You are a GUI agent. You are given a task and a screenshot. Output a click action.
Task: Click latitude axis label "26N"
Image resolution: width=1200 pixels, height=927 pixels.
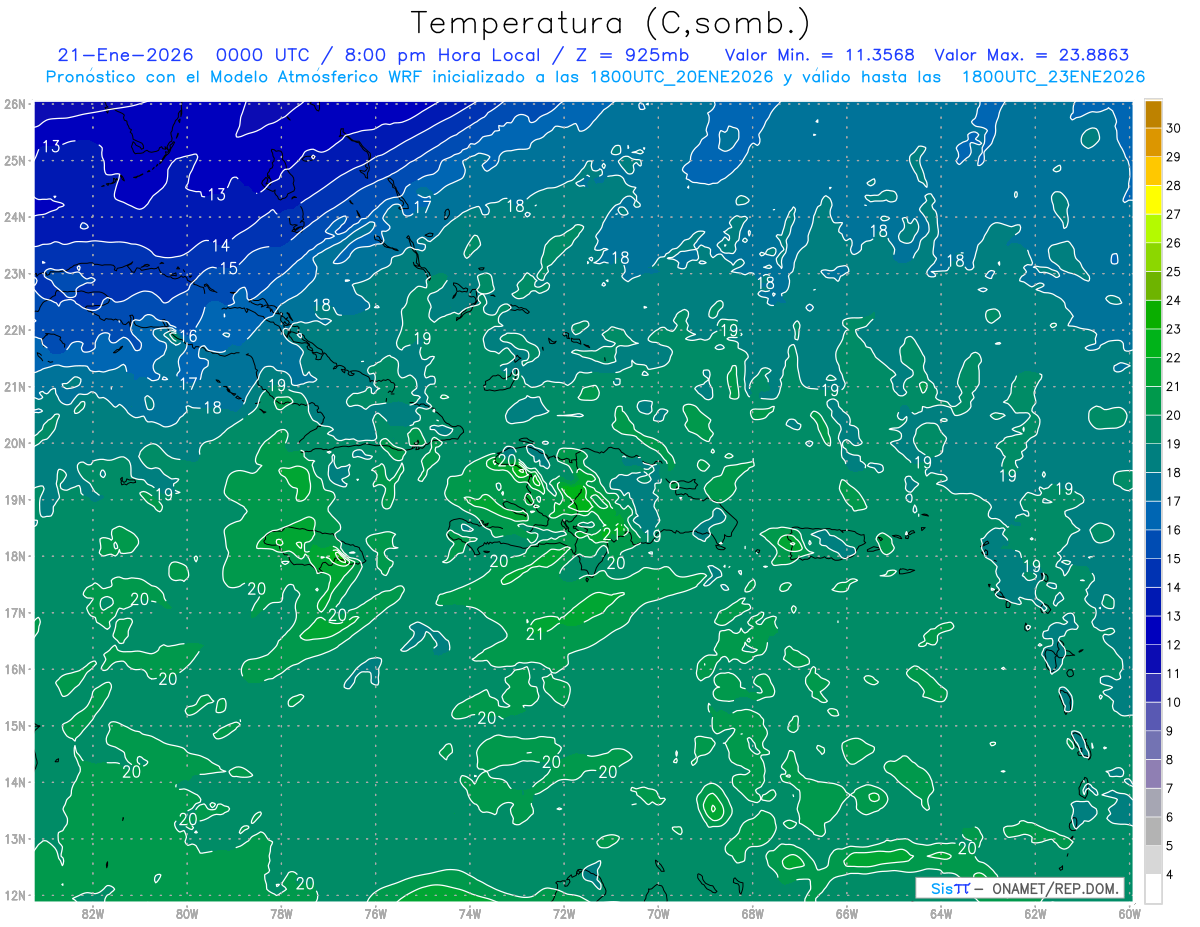click(14, 103)
